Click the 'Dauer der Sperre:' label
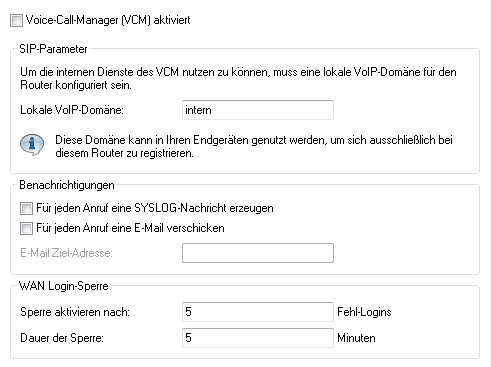491x367 pixels. [x=62, y=338]
